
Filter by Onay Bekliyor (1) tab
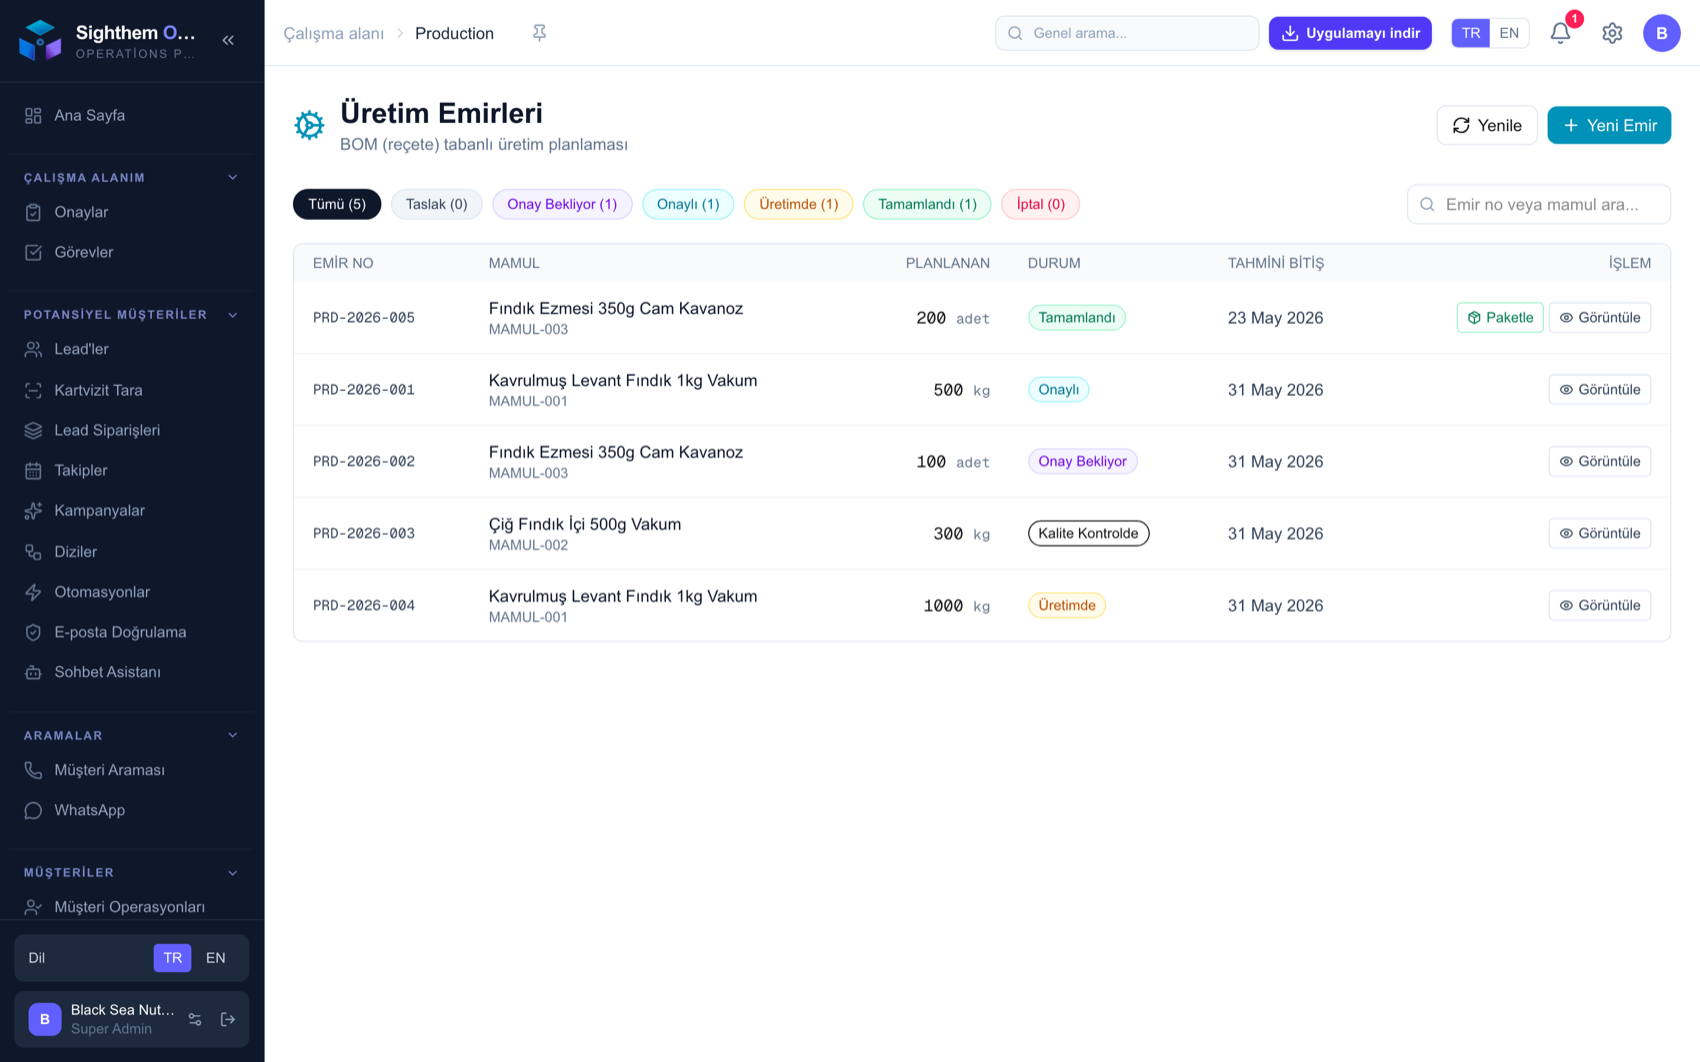click(x=562, y=204)
